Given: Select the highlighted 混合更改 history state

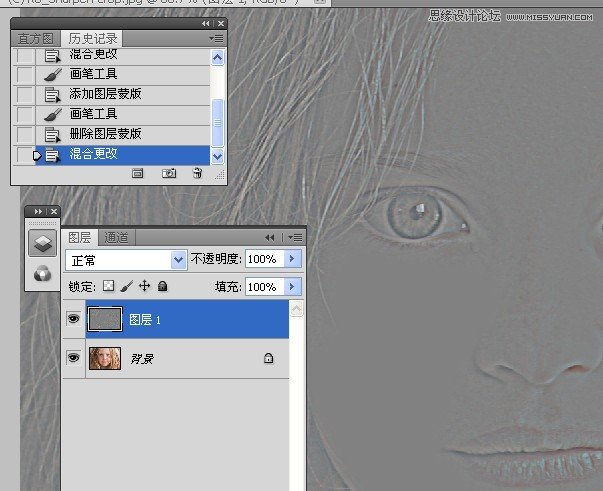Looking at the screenshot, I should (x=122, y=155).
